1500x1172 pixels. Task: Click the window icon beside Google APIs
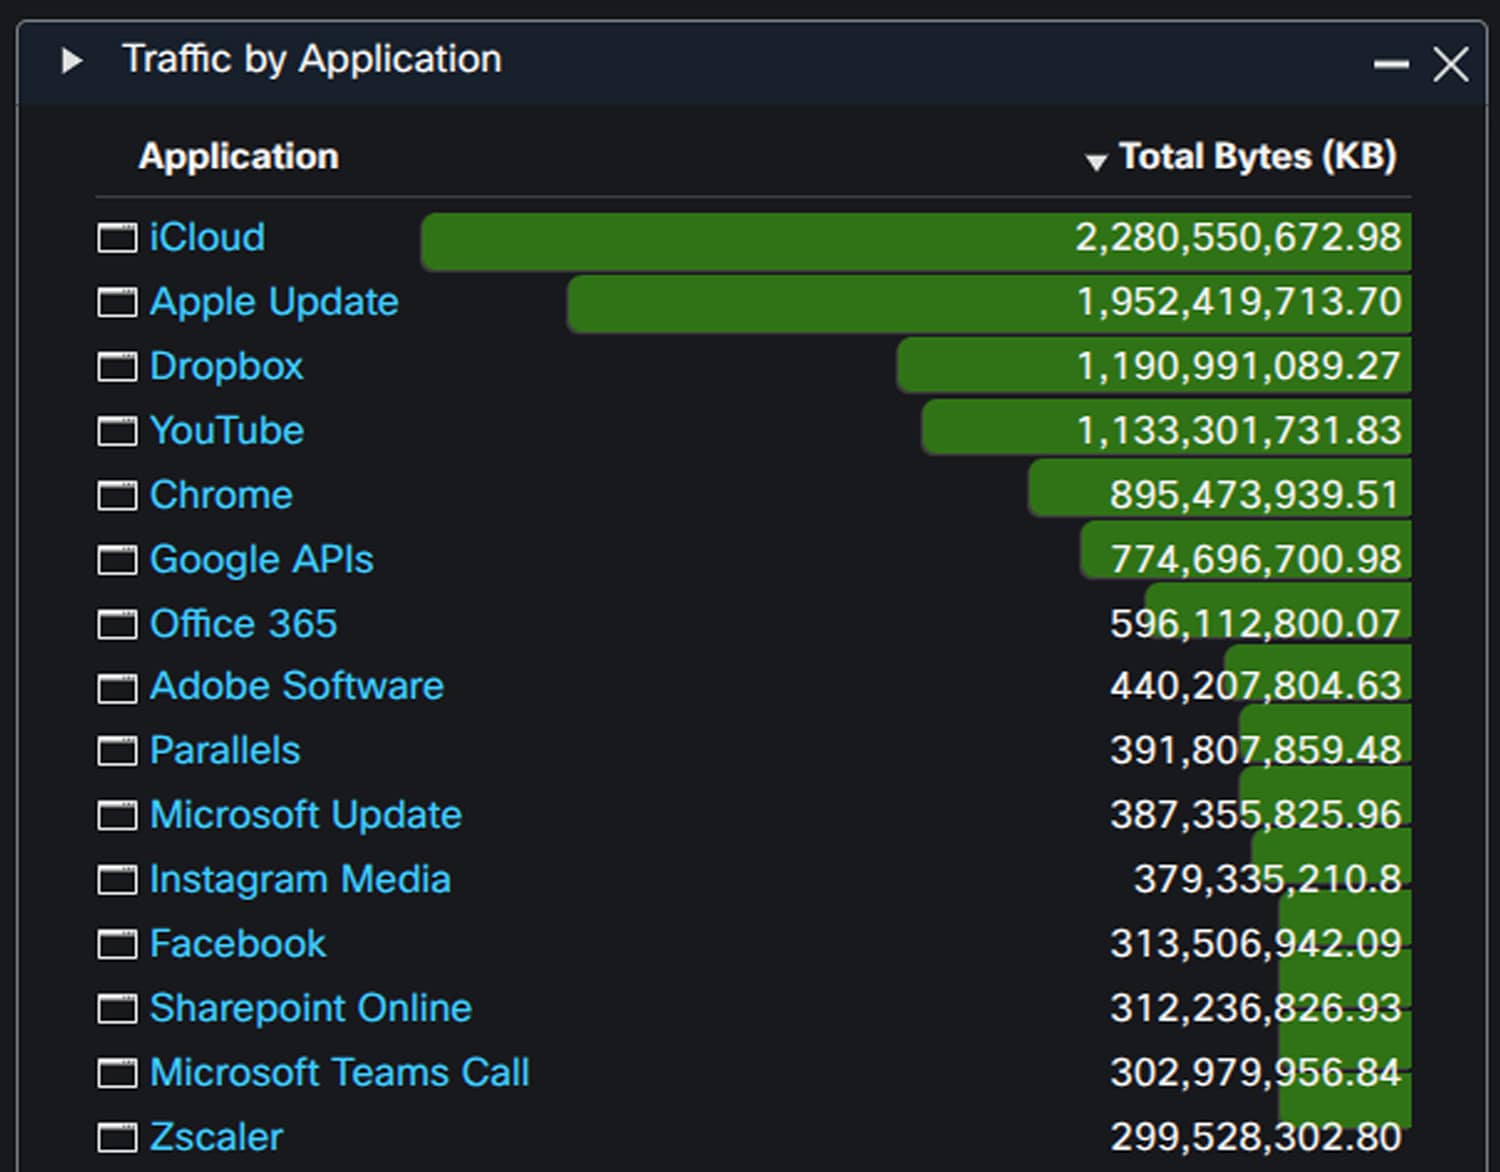click(117, 560)
